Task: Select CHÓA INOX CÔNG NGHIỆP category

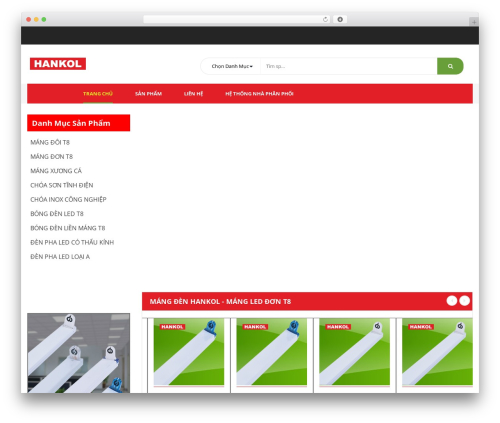Action: click(x=68, y=200)
